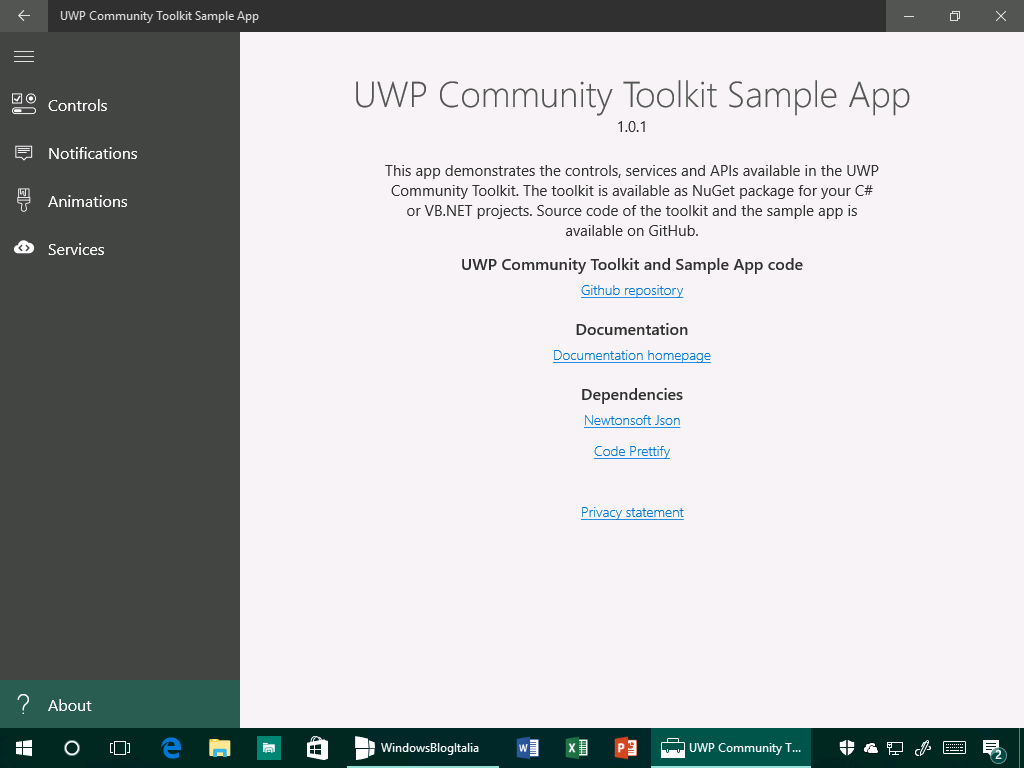
Task: Open the Windows Start menu
Action: tap(24, 748)
